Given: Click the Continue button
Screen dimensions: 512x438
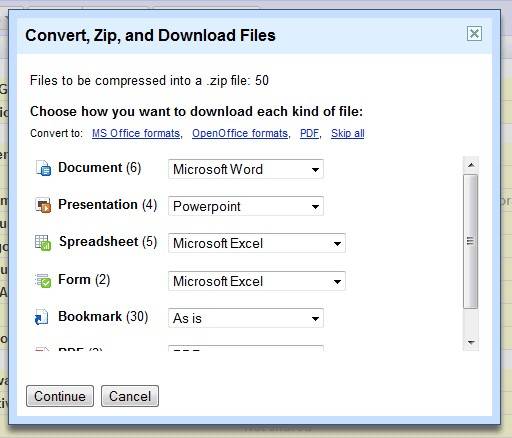Looking at the screenshot, I should tap(60, 396).
